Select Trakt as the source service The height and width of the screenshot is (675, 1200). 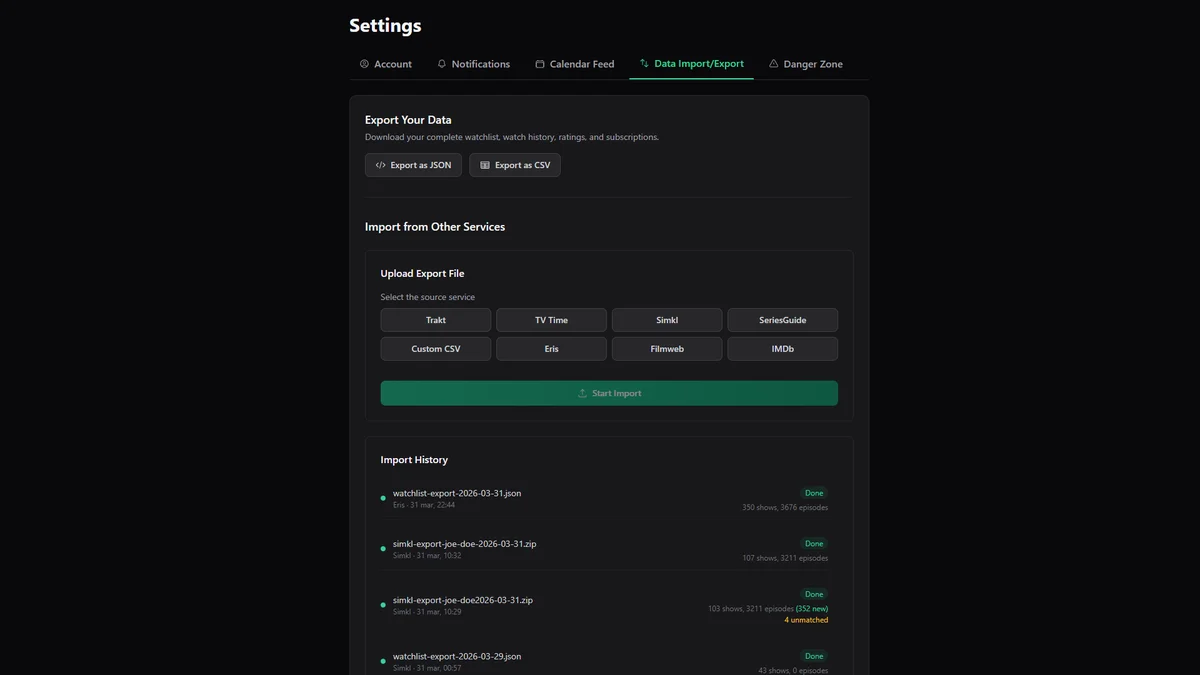tap(435, 320)
